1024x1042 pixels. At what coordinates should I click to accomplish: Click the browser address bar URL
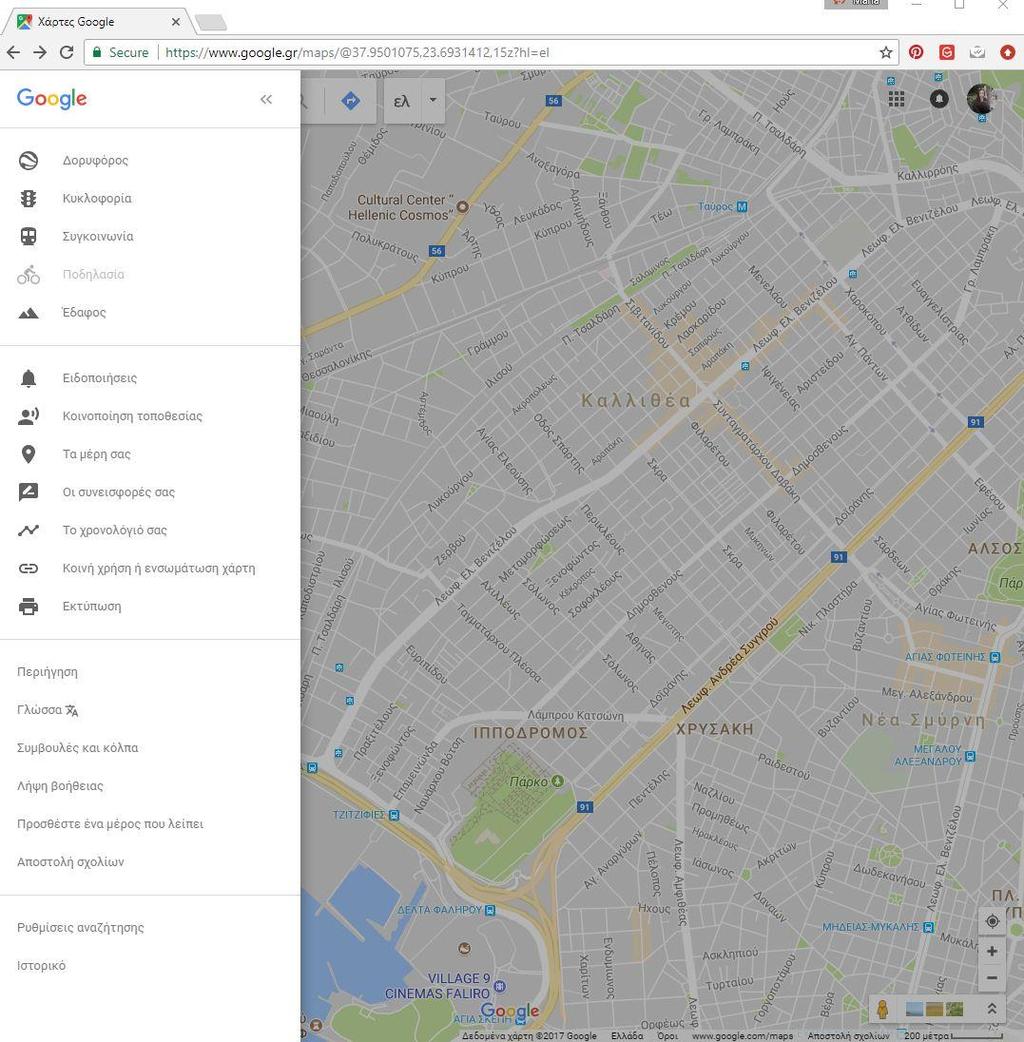tap(357, 52)
